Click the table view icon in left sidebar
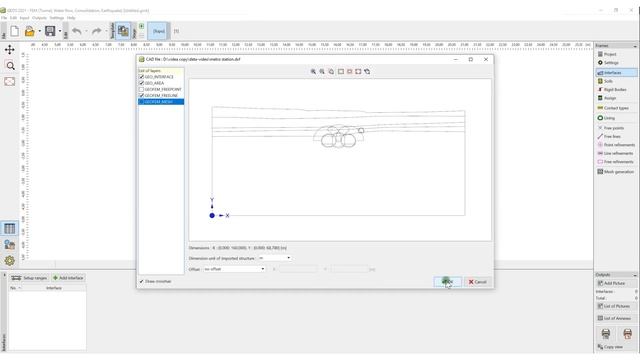This screenshot has height=360, width=640. [10, 229]
